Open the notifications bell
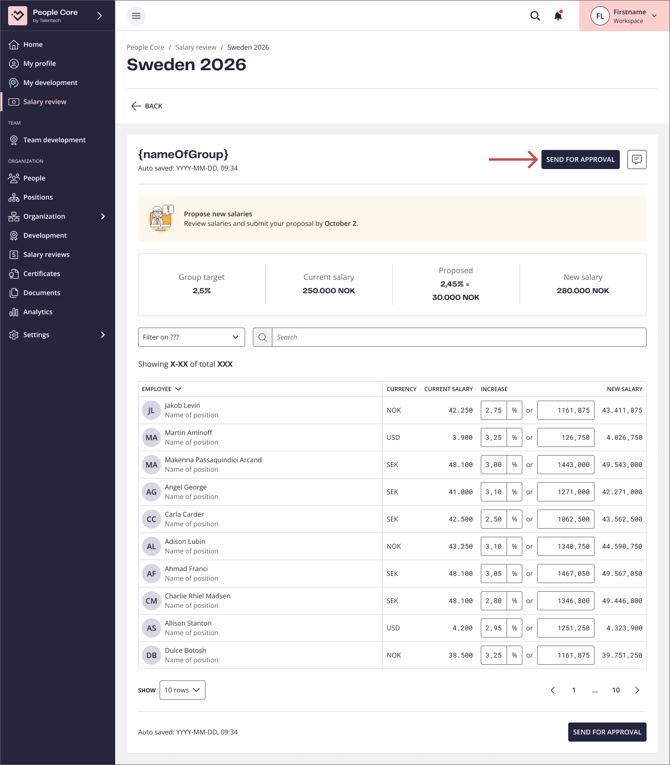The image size is (670, 765). 558,16
